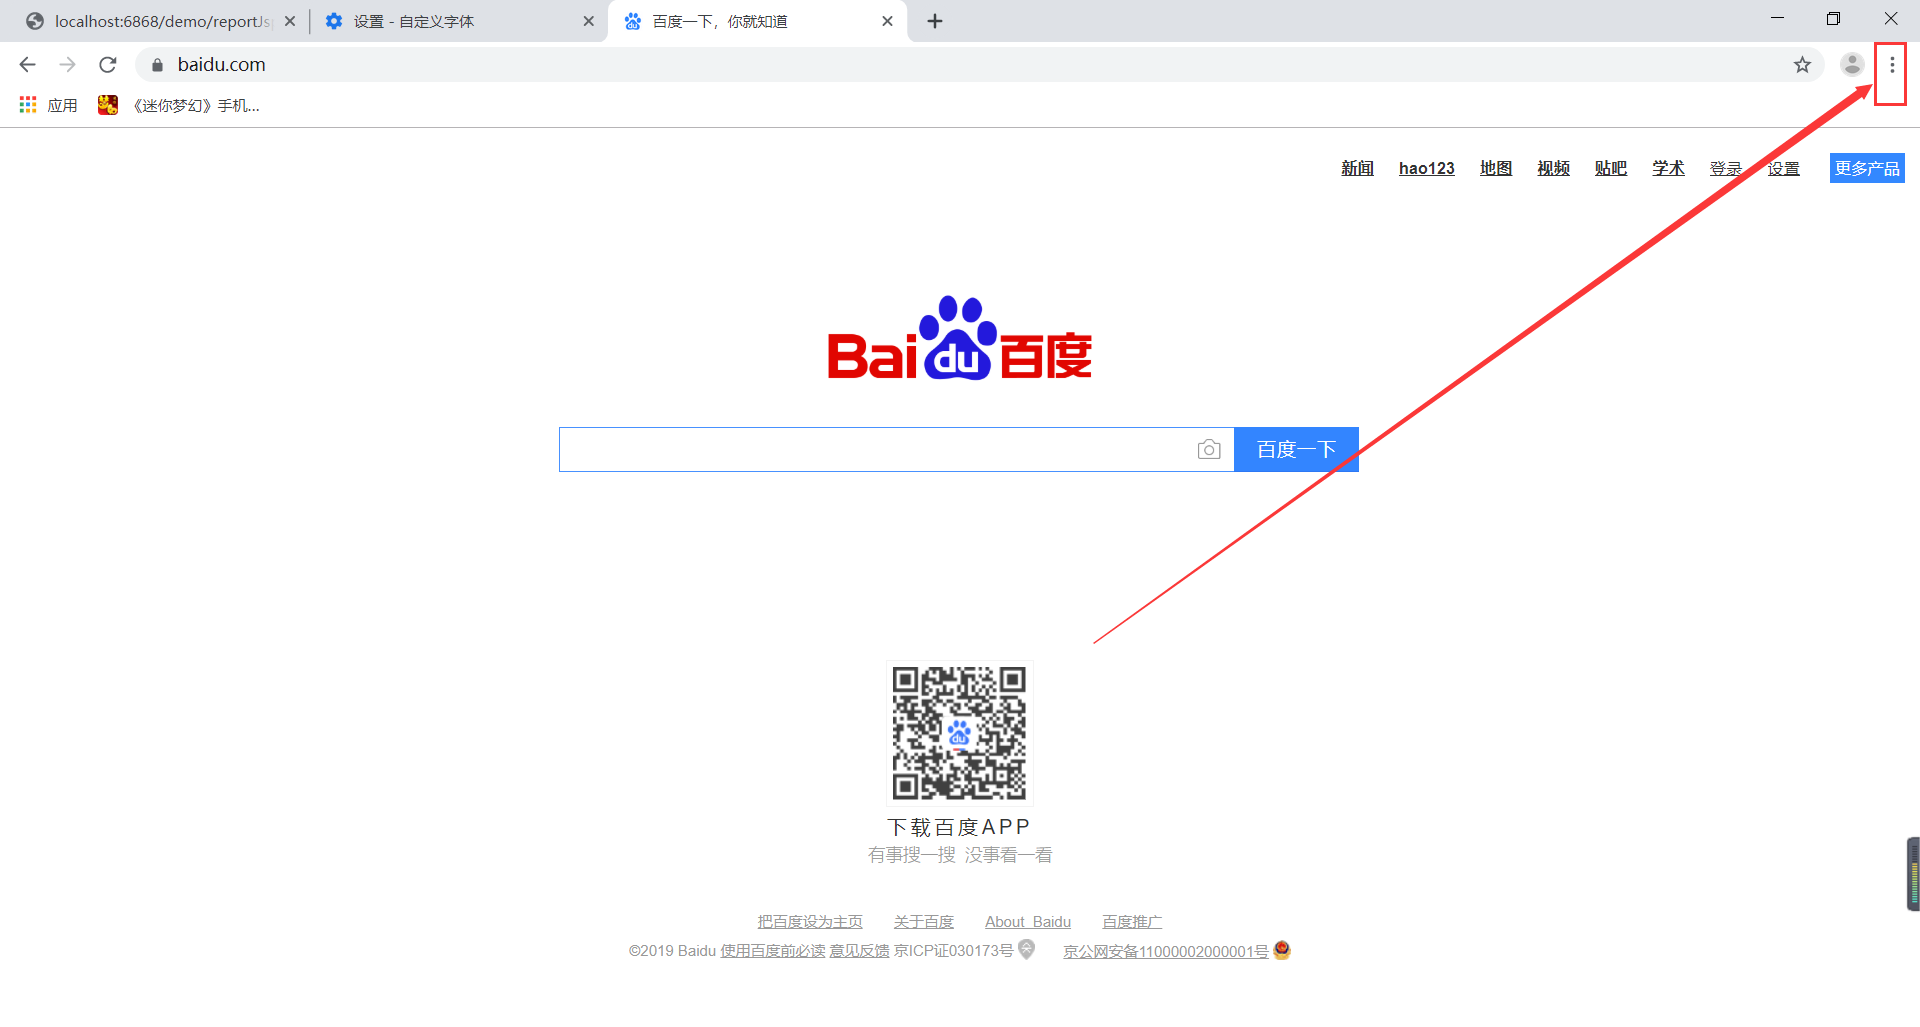Click the grey badge icon after 京ICP证
The width and height of the screenshot is (1920, 1027).
coord(1026,950)
